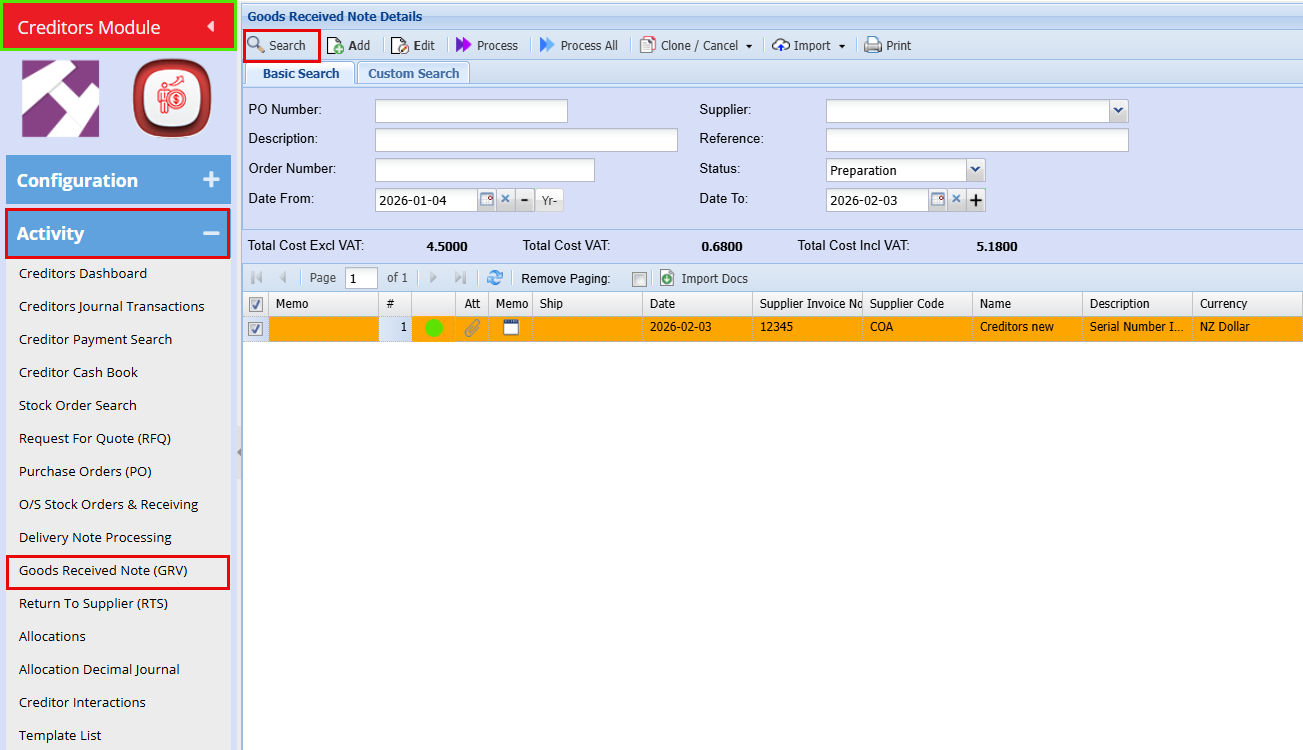This screenshot has width=1303, height=750.
Task: Expand the Configuration sidebar section
Action: pos(211,180)
